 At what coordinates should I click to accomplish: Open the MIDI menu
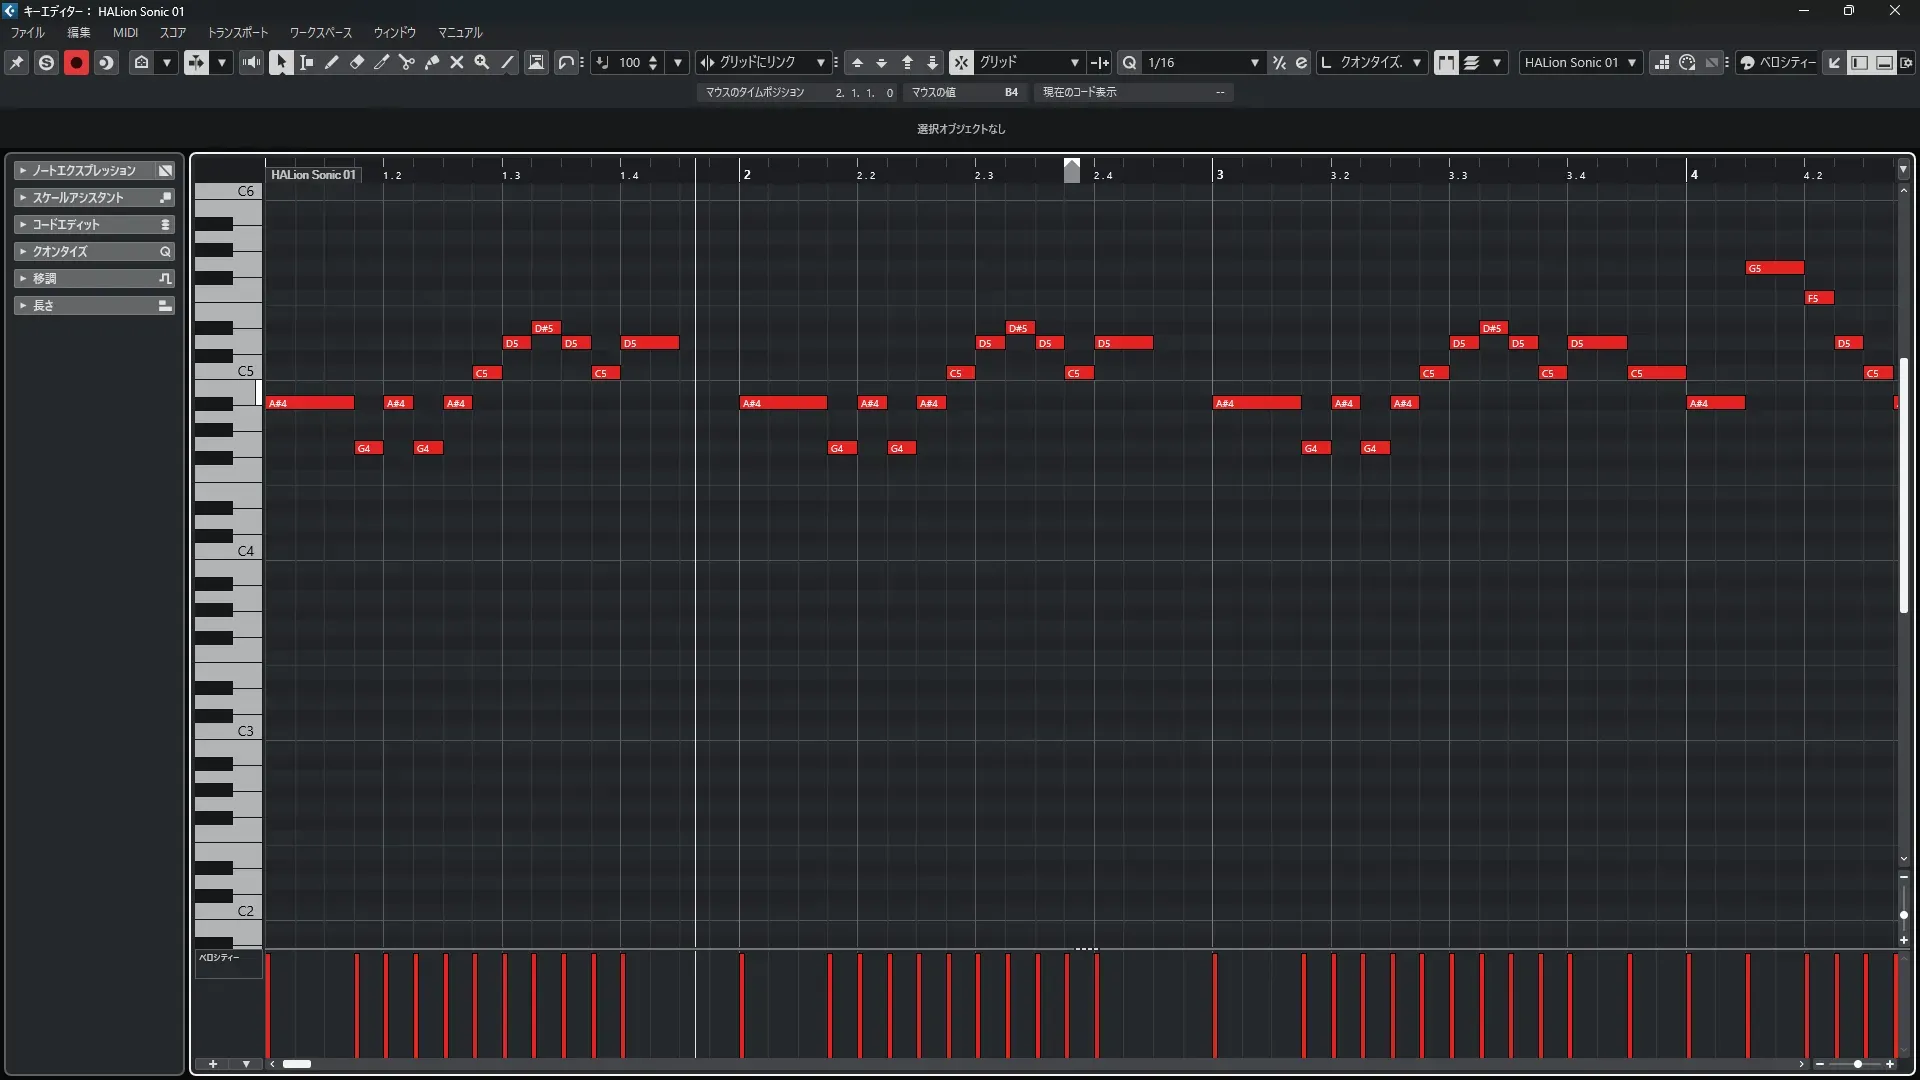click(125, 33)
